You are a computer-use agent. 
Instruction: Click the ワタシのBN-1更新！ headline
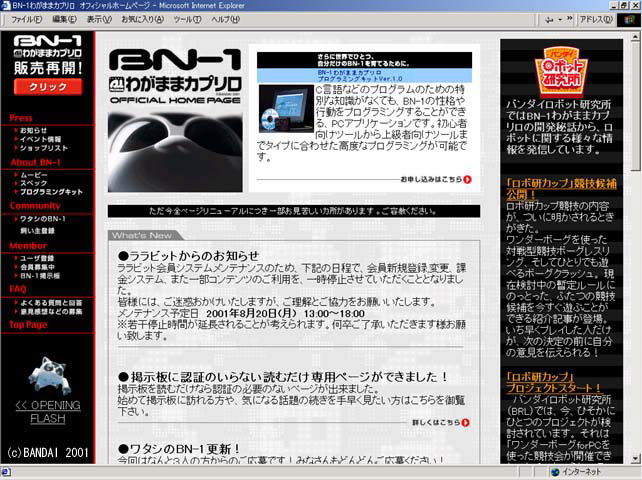[179, 449]
